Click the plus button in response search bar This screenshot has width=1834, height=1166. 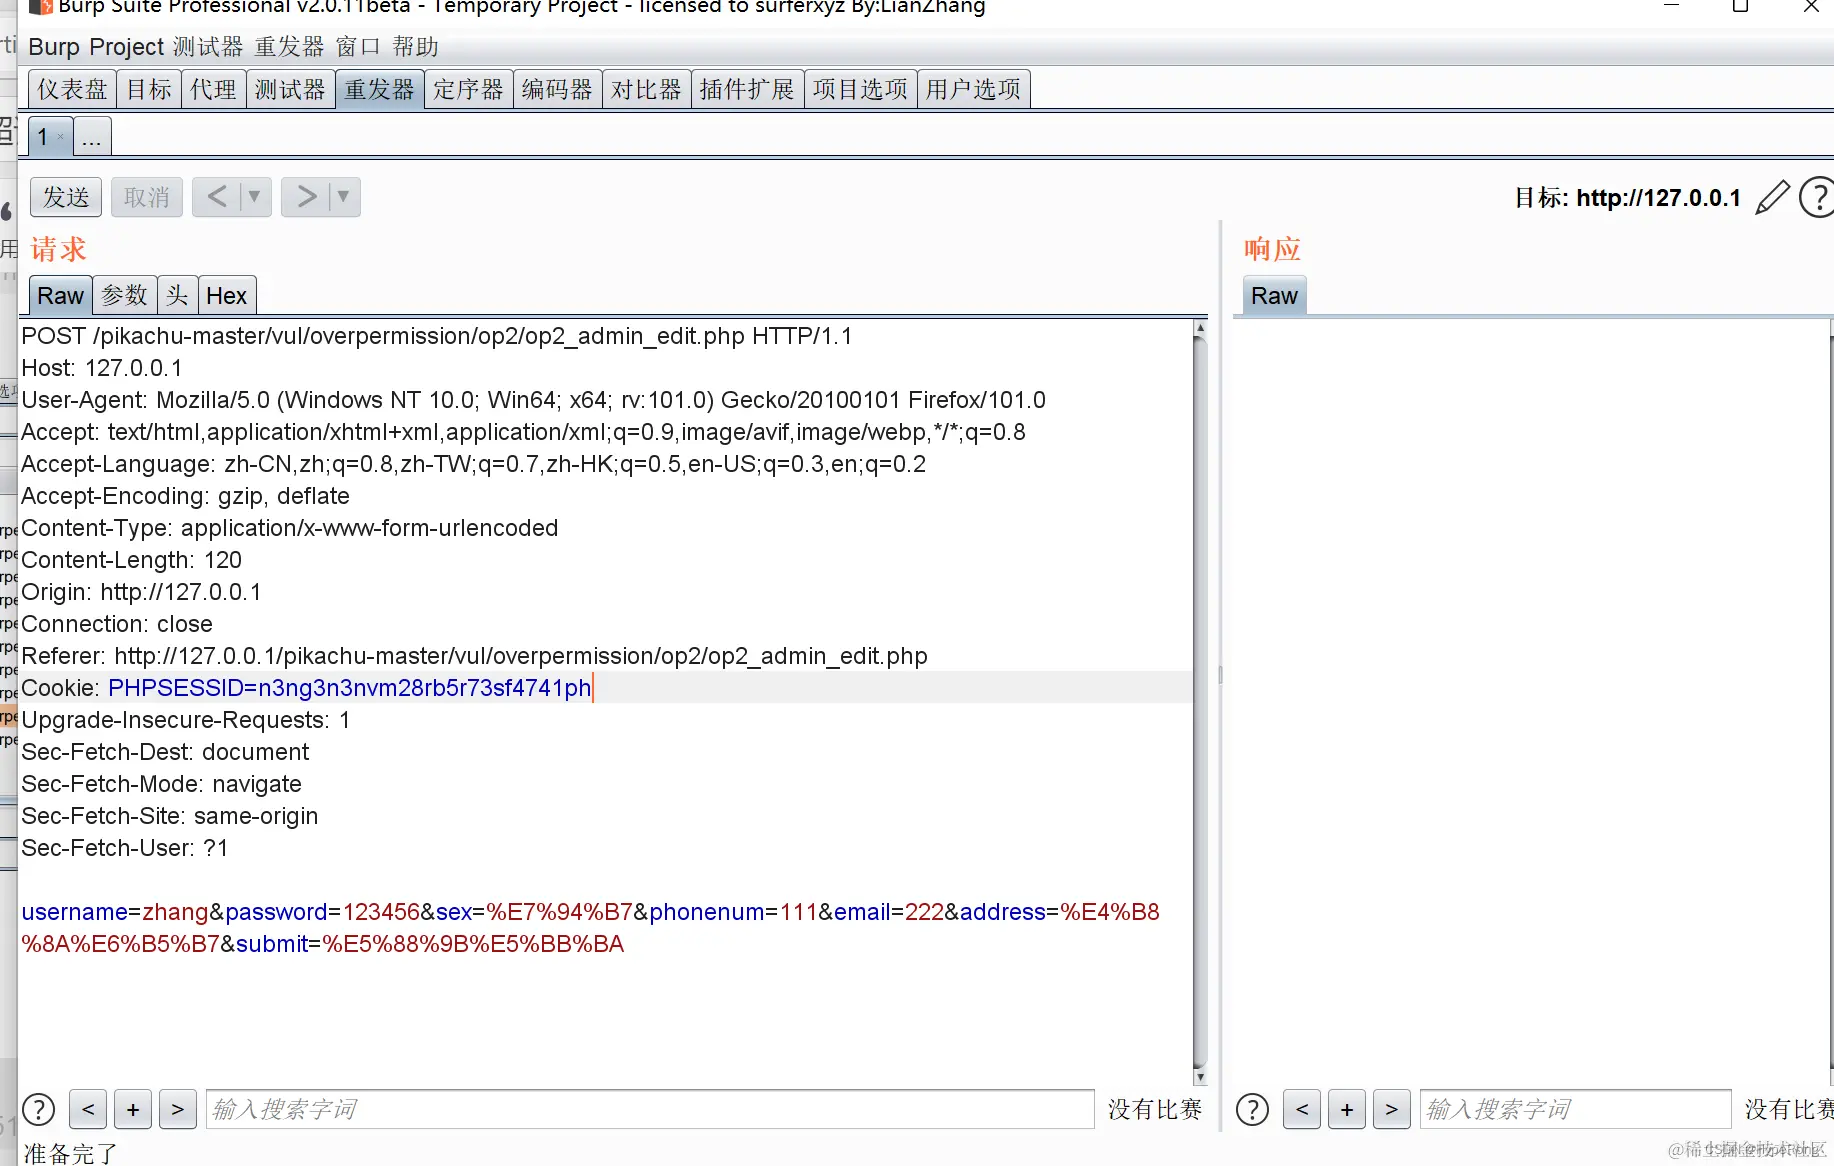point(1347,1109)
